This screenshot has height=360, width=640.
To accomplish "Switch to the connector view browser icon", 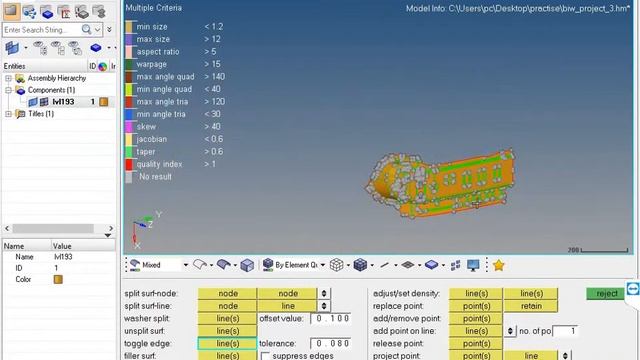I will point(29,12).
